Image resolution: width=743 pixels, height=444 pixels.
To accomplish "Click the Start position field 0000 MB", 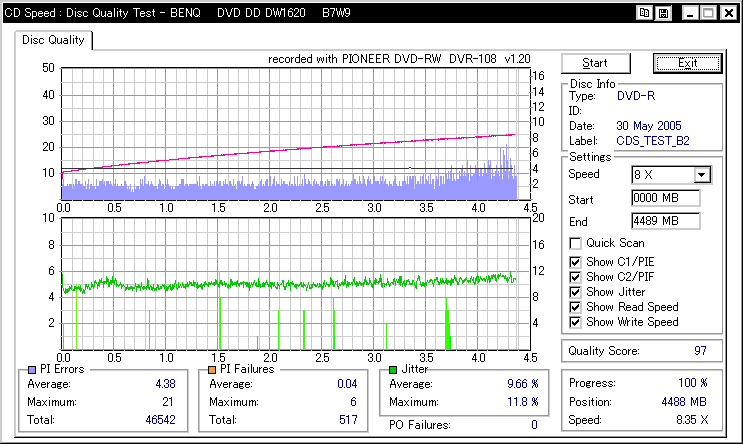I will pos(666,198).
